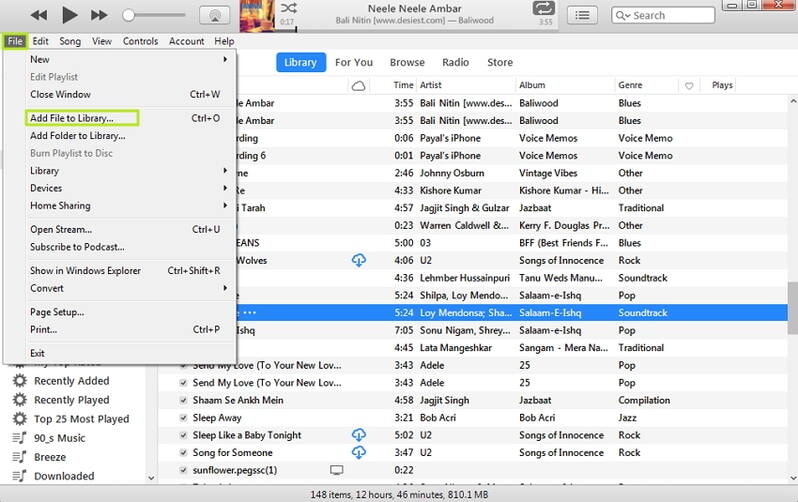Sort by the Artist column header

point(431,85)
